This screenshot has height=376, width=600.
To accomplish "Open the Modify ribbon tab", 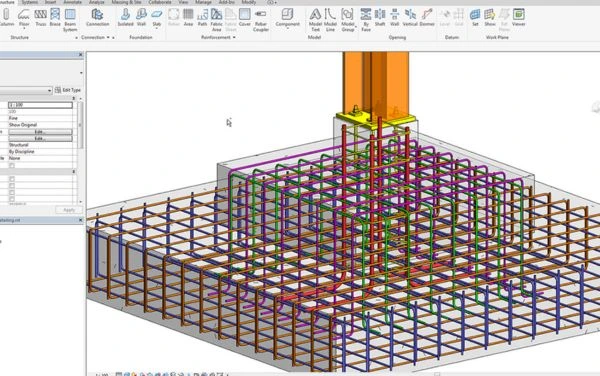I will (x=249, y=2).
